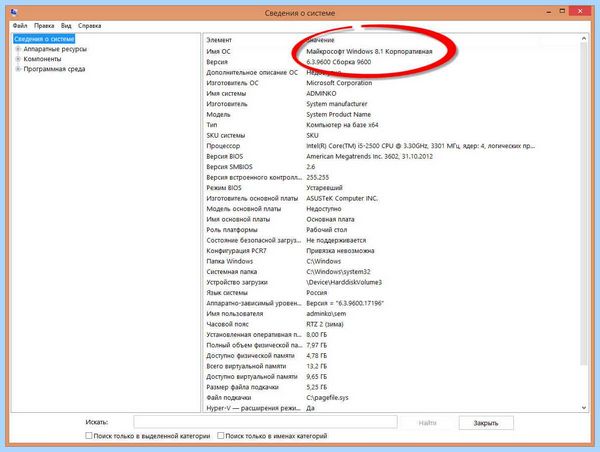
Task: Expand Компоненты node
Action: 18,59
